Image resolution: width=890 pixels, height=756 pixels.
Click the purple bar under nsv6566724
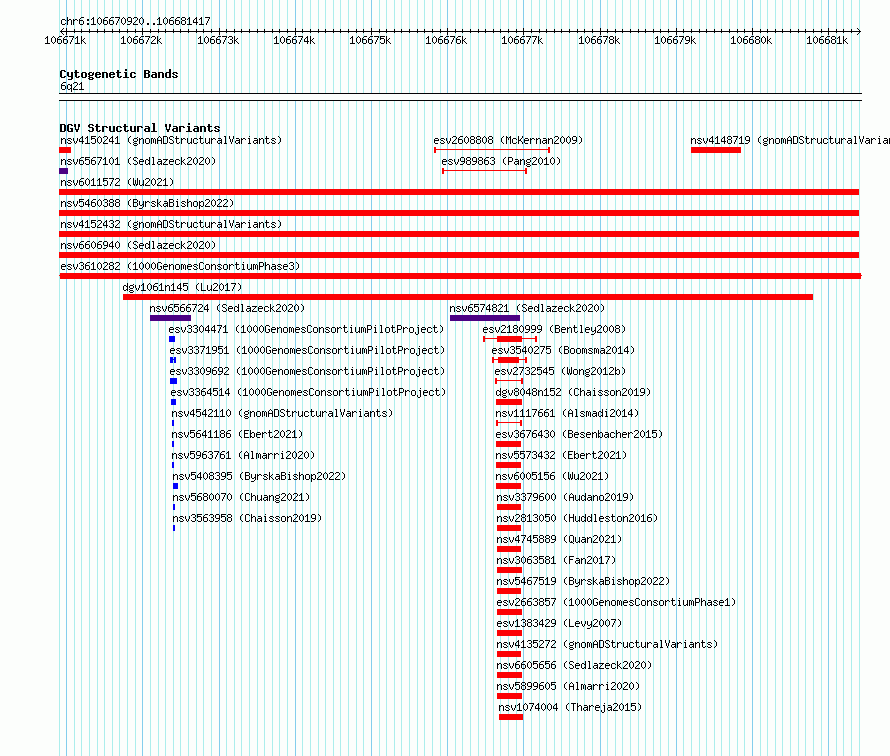pyautogui.click(x=170, y=318)
